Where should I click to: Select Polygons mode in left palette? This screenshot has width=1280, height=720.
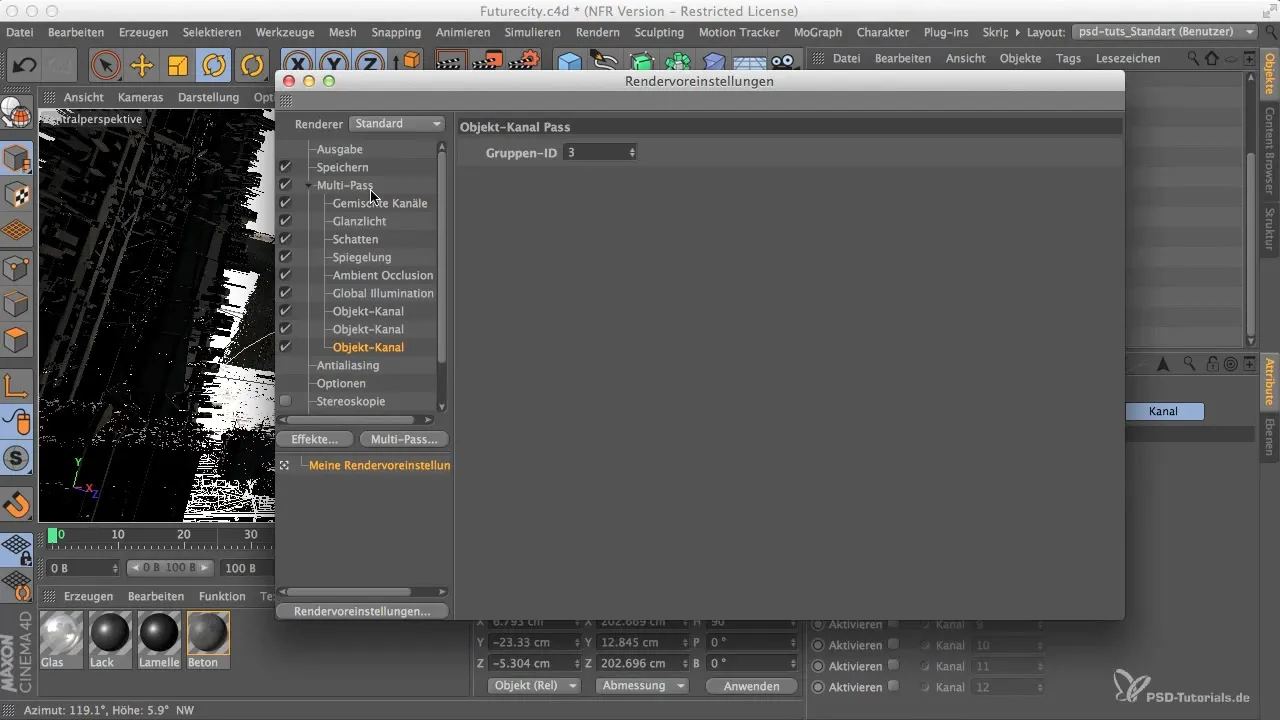pos(17,340)
